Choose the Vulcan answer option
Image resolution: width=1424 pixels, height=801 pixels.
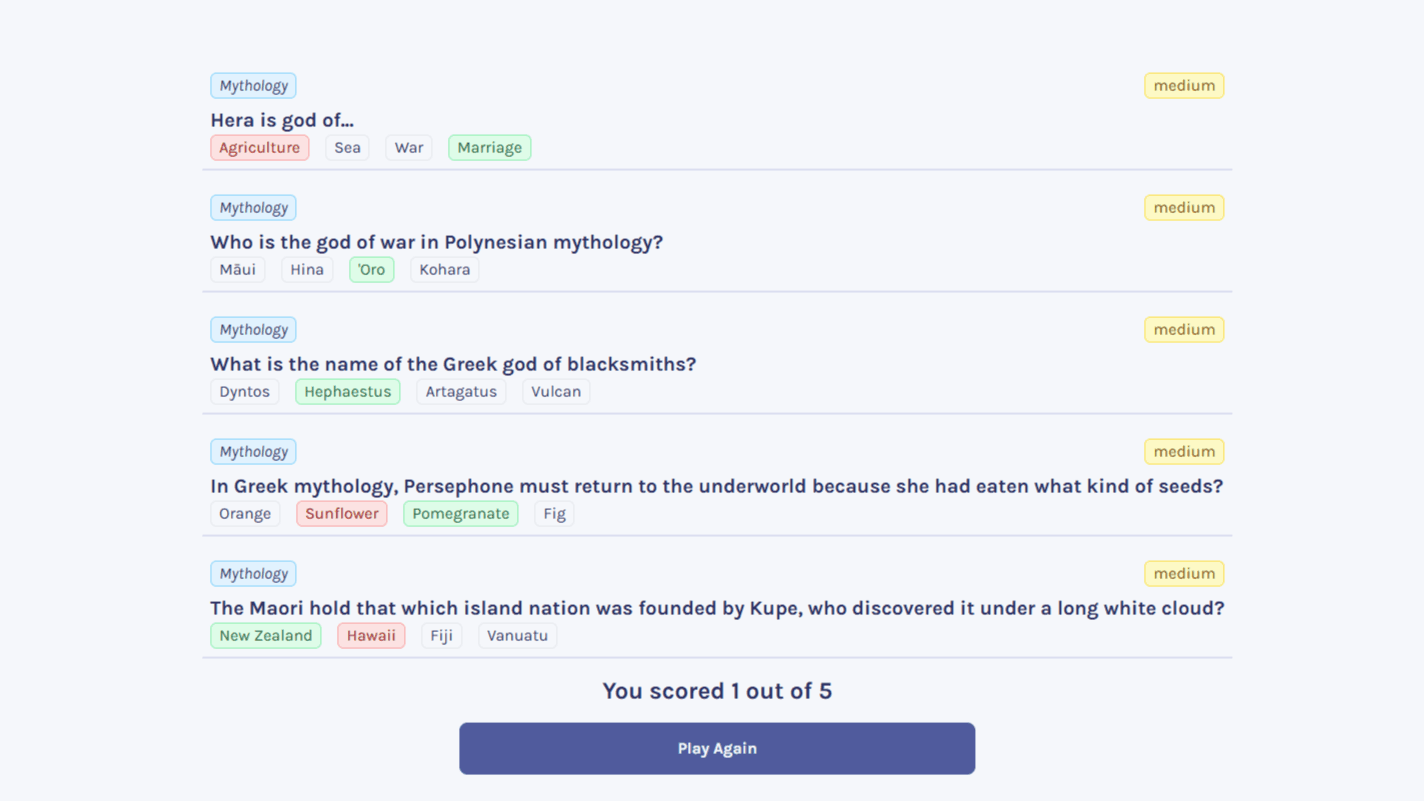click(555, 391)
